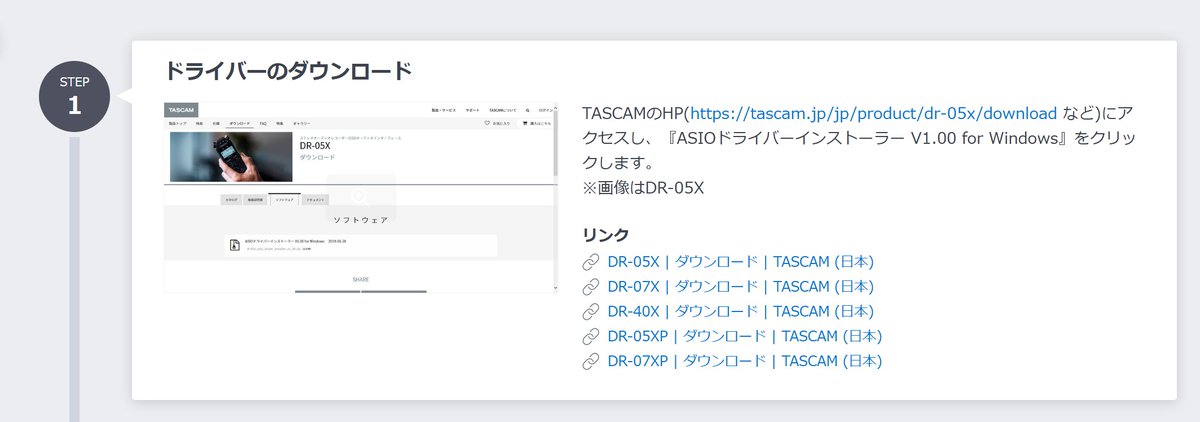The image size is (1200, 422).
Task: Open DR-07XP | ダウンロード | TASCAM (日本) link
Action: click(x=745, y=361)
